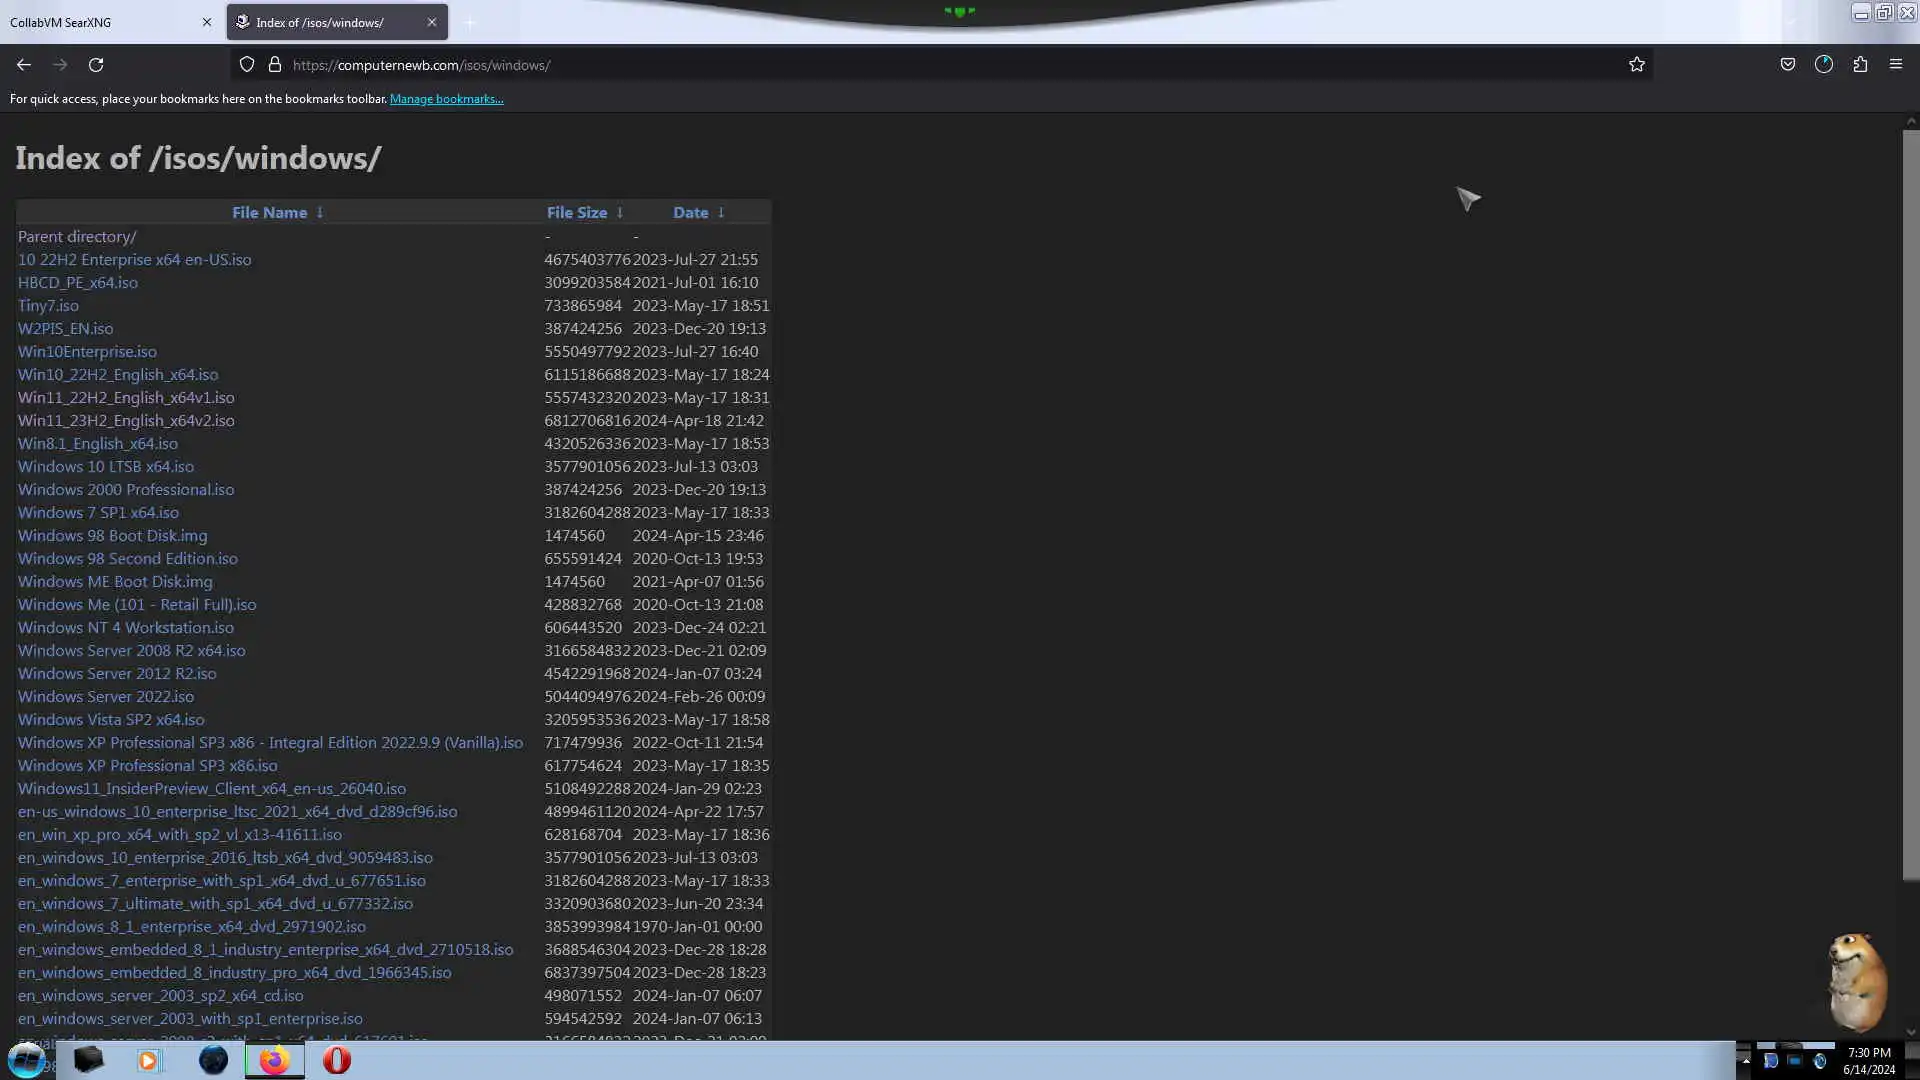Open the Manage bookmarks link
Viewport: 1920px width, 1080px height.
pos(446,99)
